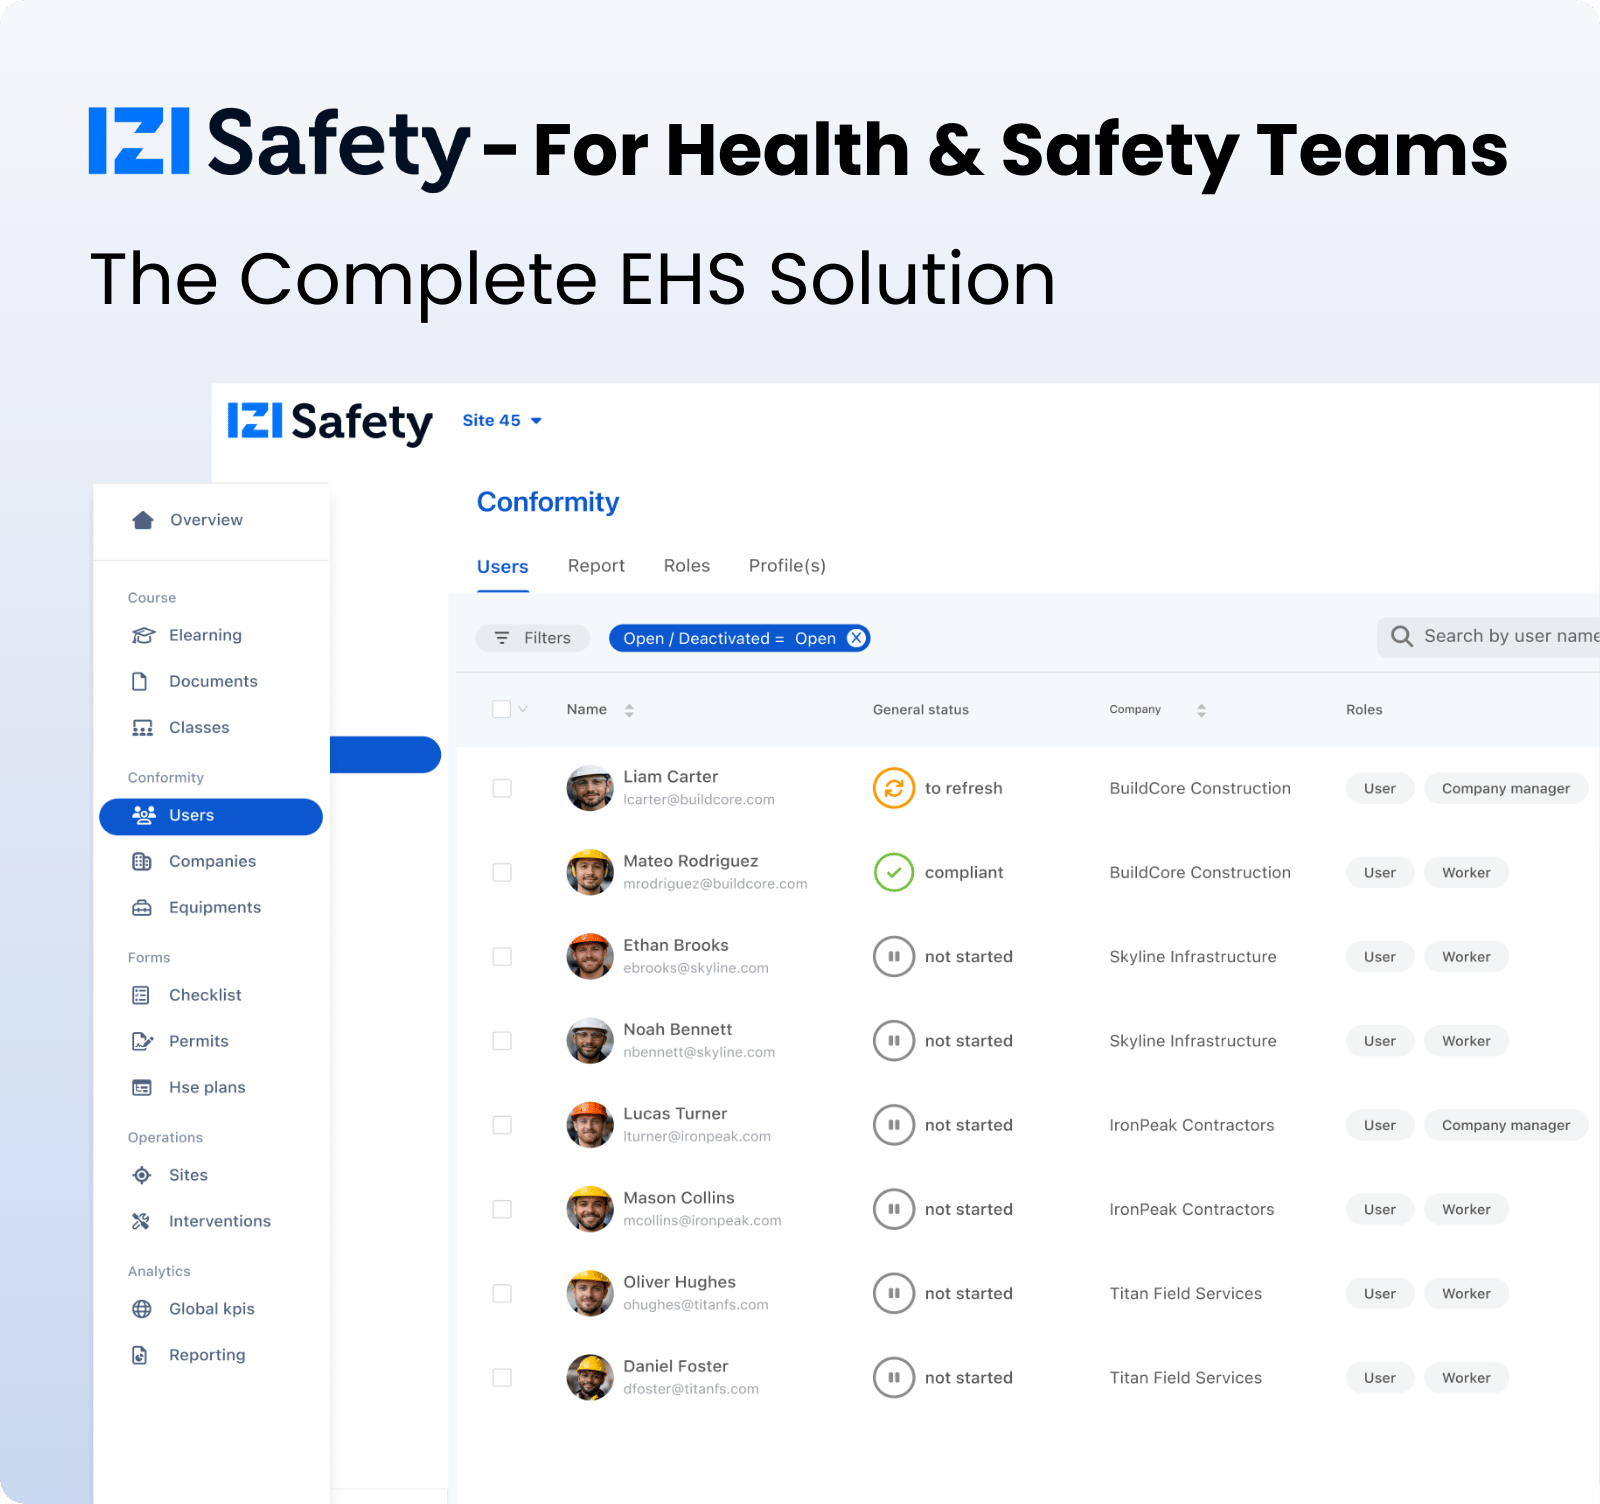Open the Permits icon in sidebar

pyautogui.click(x=142, y=1041)
